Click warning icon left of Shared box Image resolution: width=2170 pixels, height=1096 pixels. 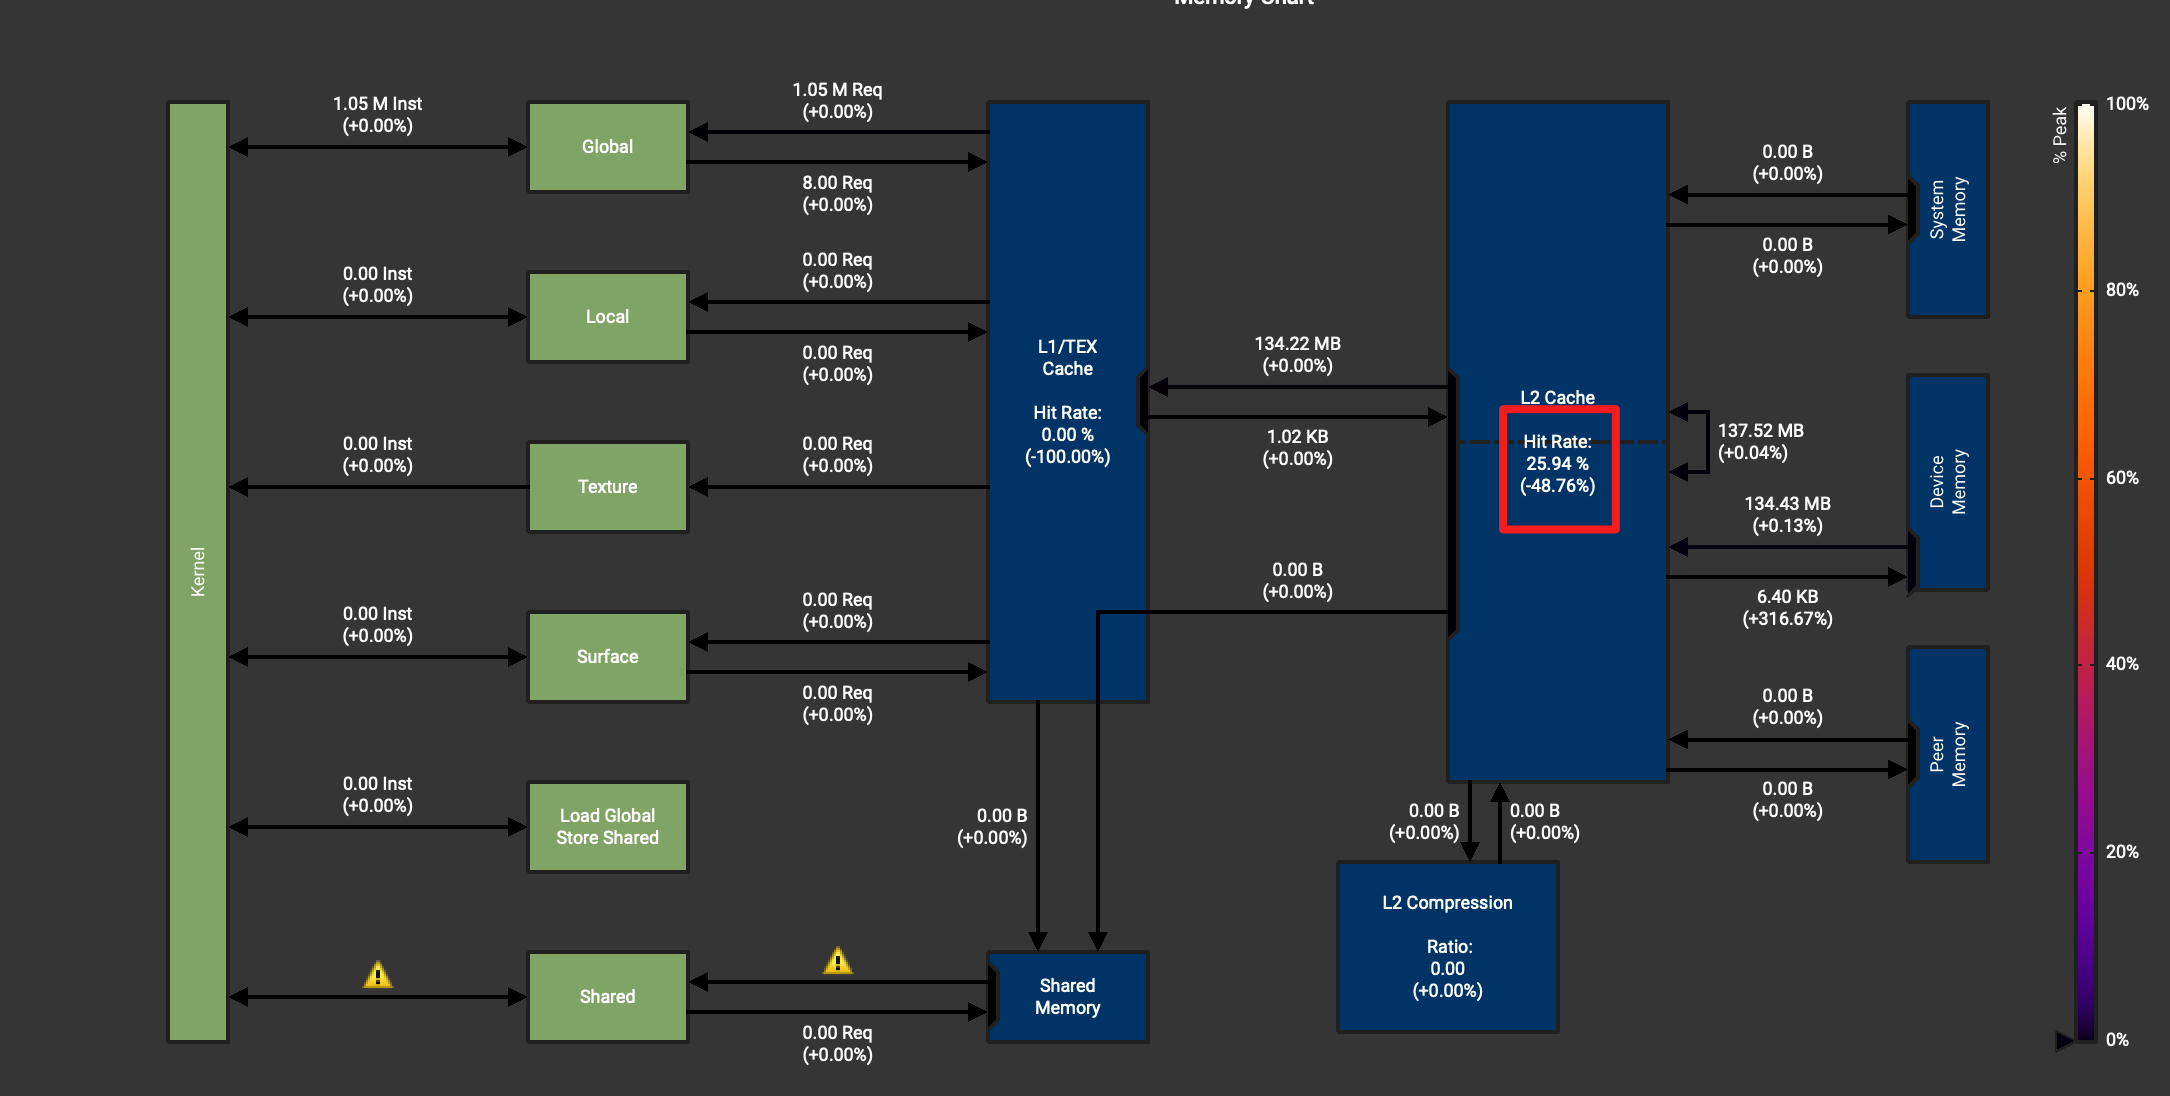pyautogui.click(x=377, y=974)
